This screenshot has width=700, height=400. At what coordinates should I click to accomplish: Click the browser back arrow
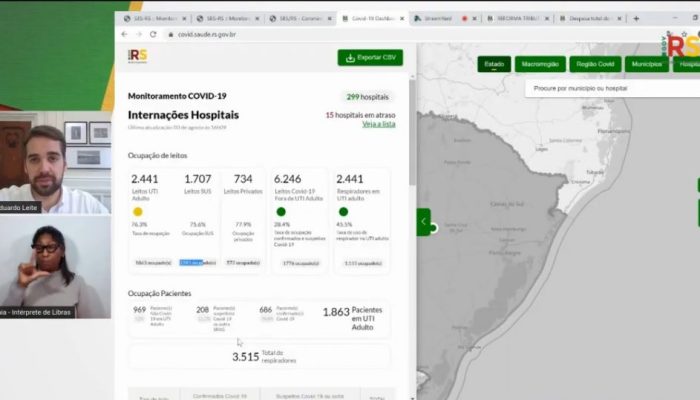click(125, 34)
